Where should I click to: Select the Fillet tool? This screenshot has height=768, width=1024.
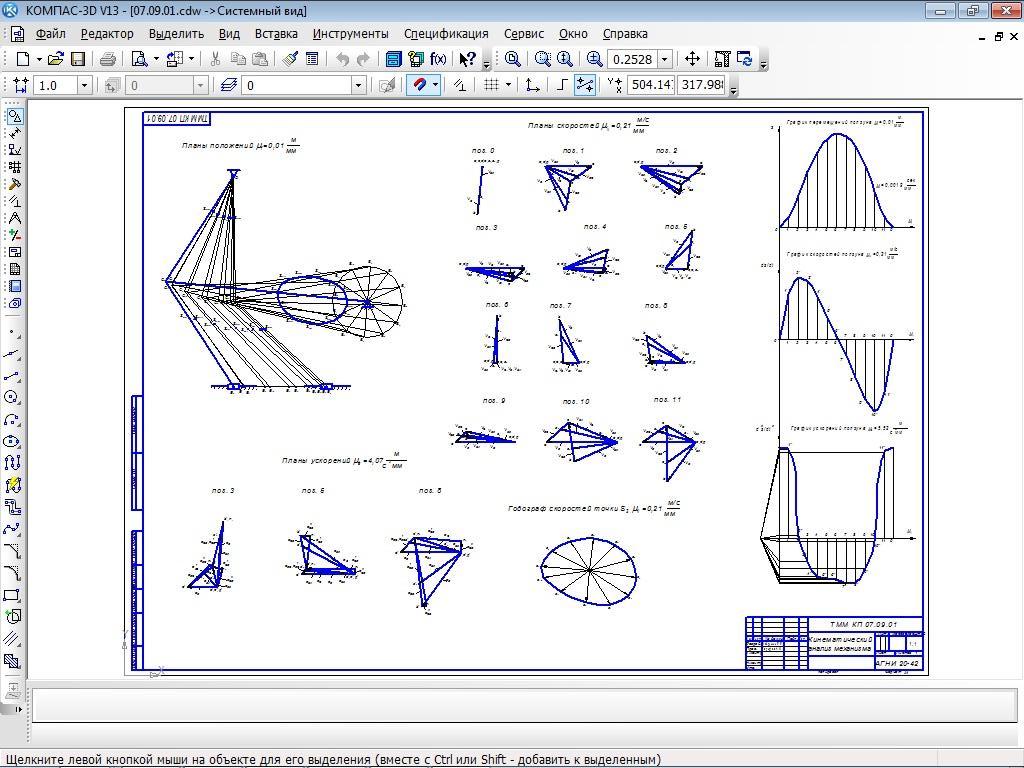[13, 573]
